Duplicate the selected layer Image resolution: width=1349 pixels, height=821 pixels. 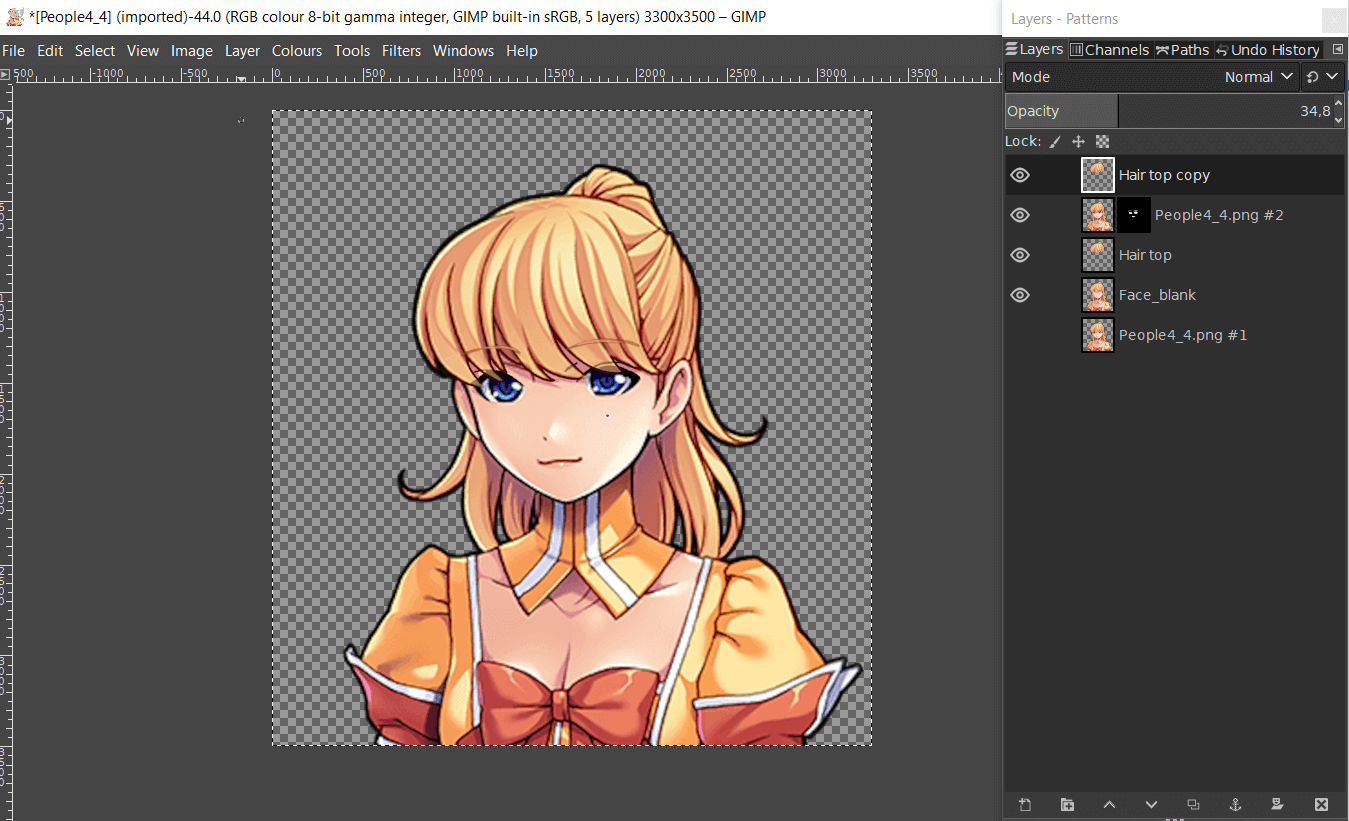pyautogui.click(x=1193, y=804)
